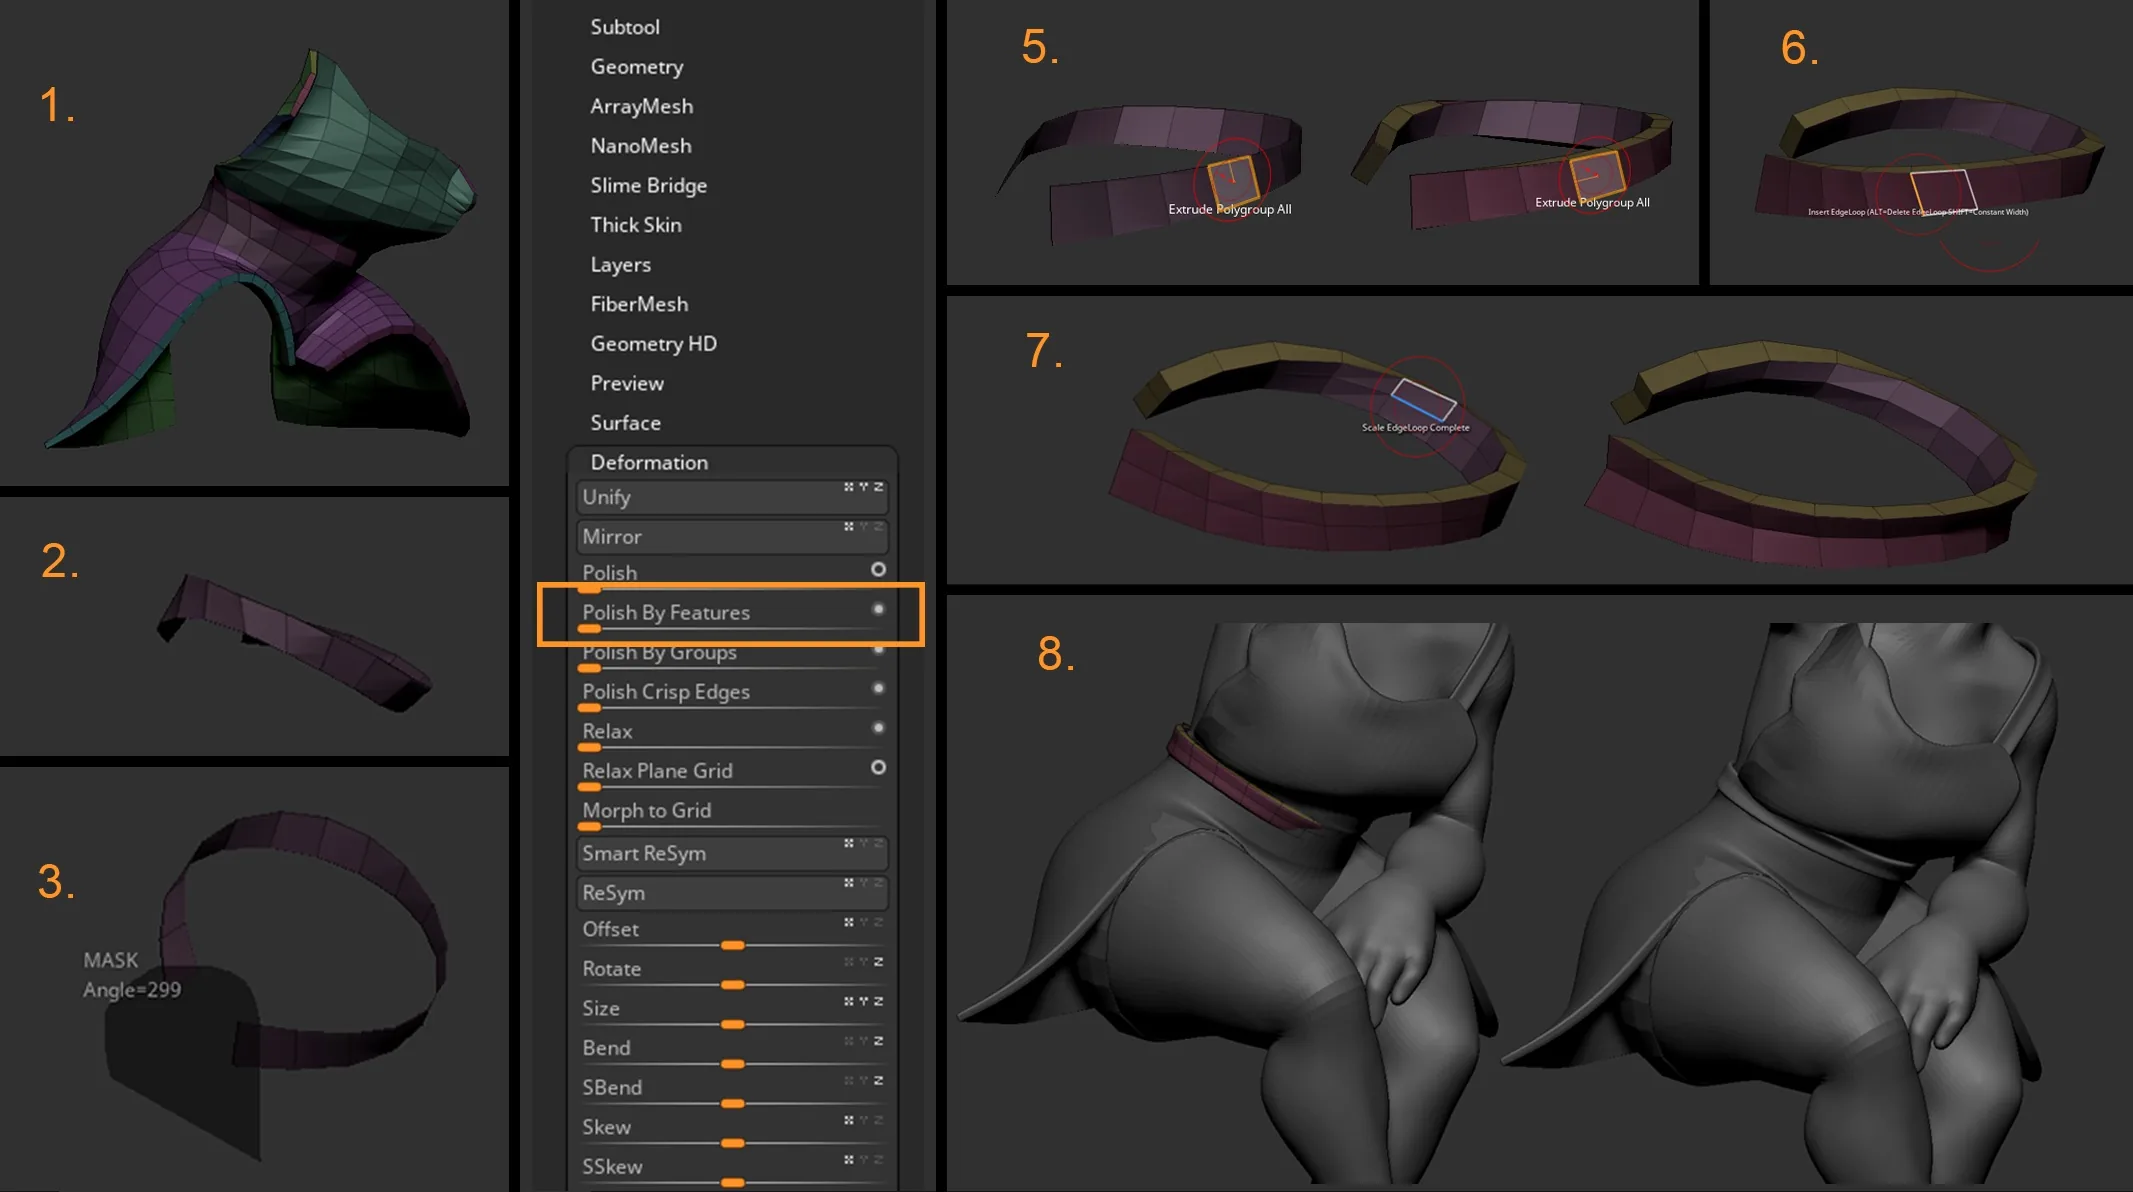This screenshot has height=1192, width=2133.
Task: Toggle the Z axis on Size
Action: point(879,1001)
